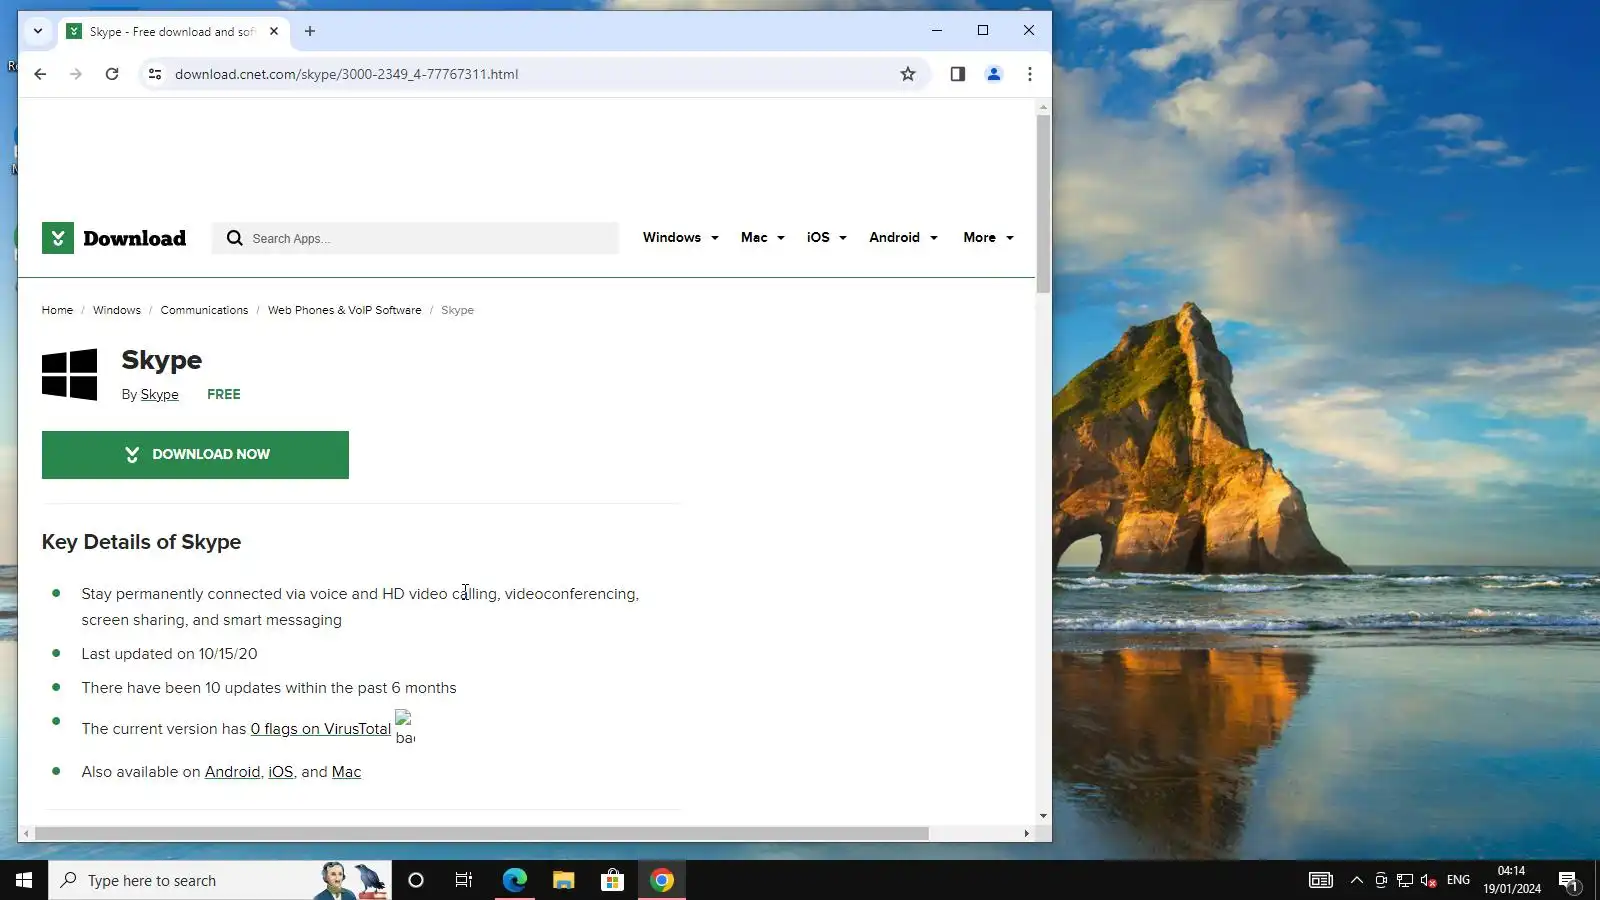The image size is (1600, 900).
Task: Launch Microsoft Edge from taskbar
Action: coord(514,880)
